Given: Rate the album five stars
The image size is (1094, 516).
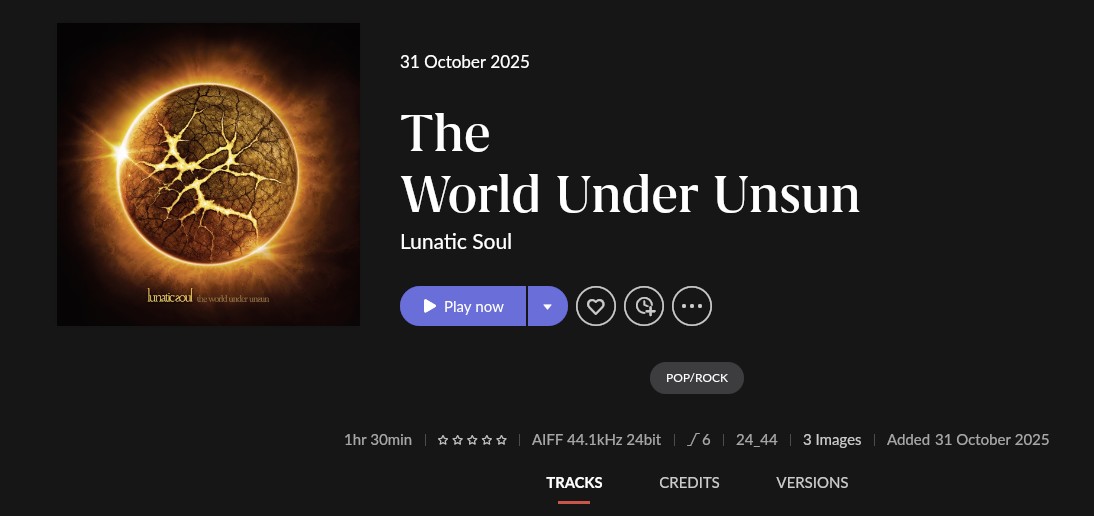Looking at the screenshot, I should (x=501, y=440).
